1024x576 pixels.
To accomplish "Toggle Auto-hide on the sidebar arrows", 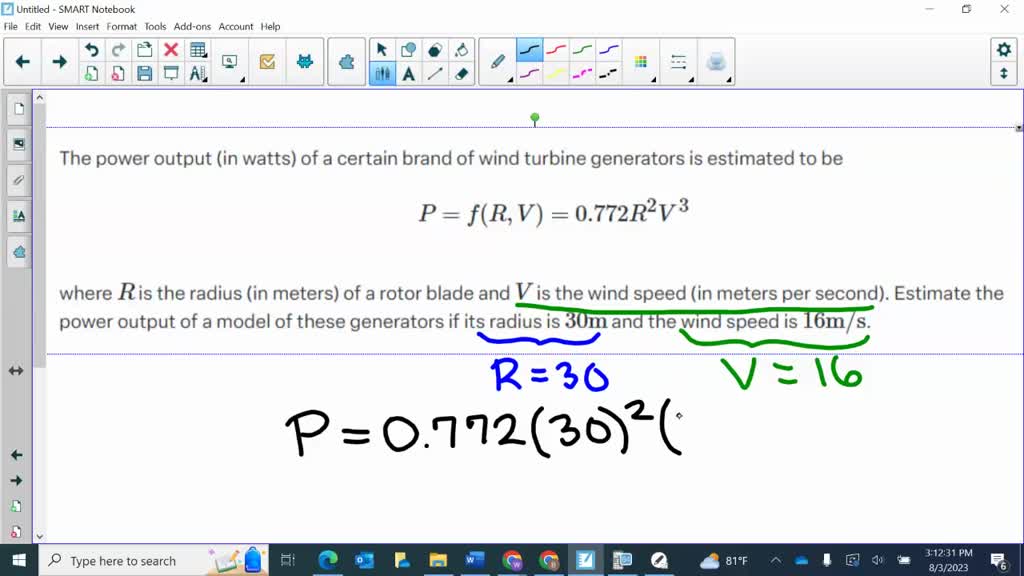I will (16, 370).
